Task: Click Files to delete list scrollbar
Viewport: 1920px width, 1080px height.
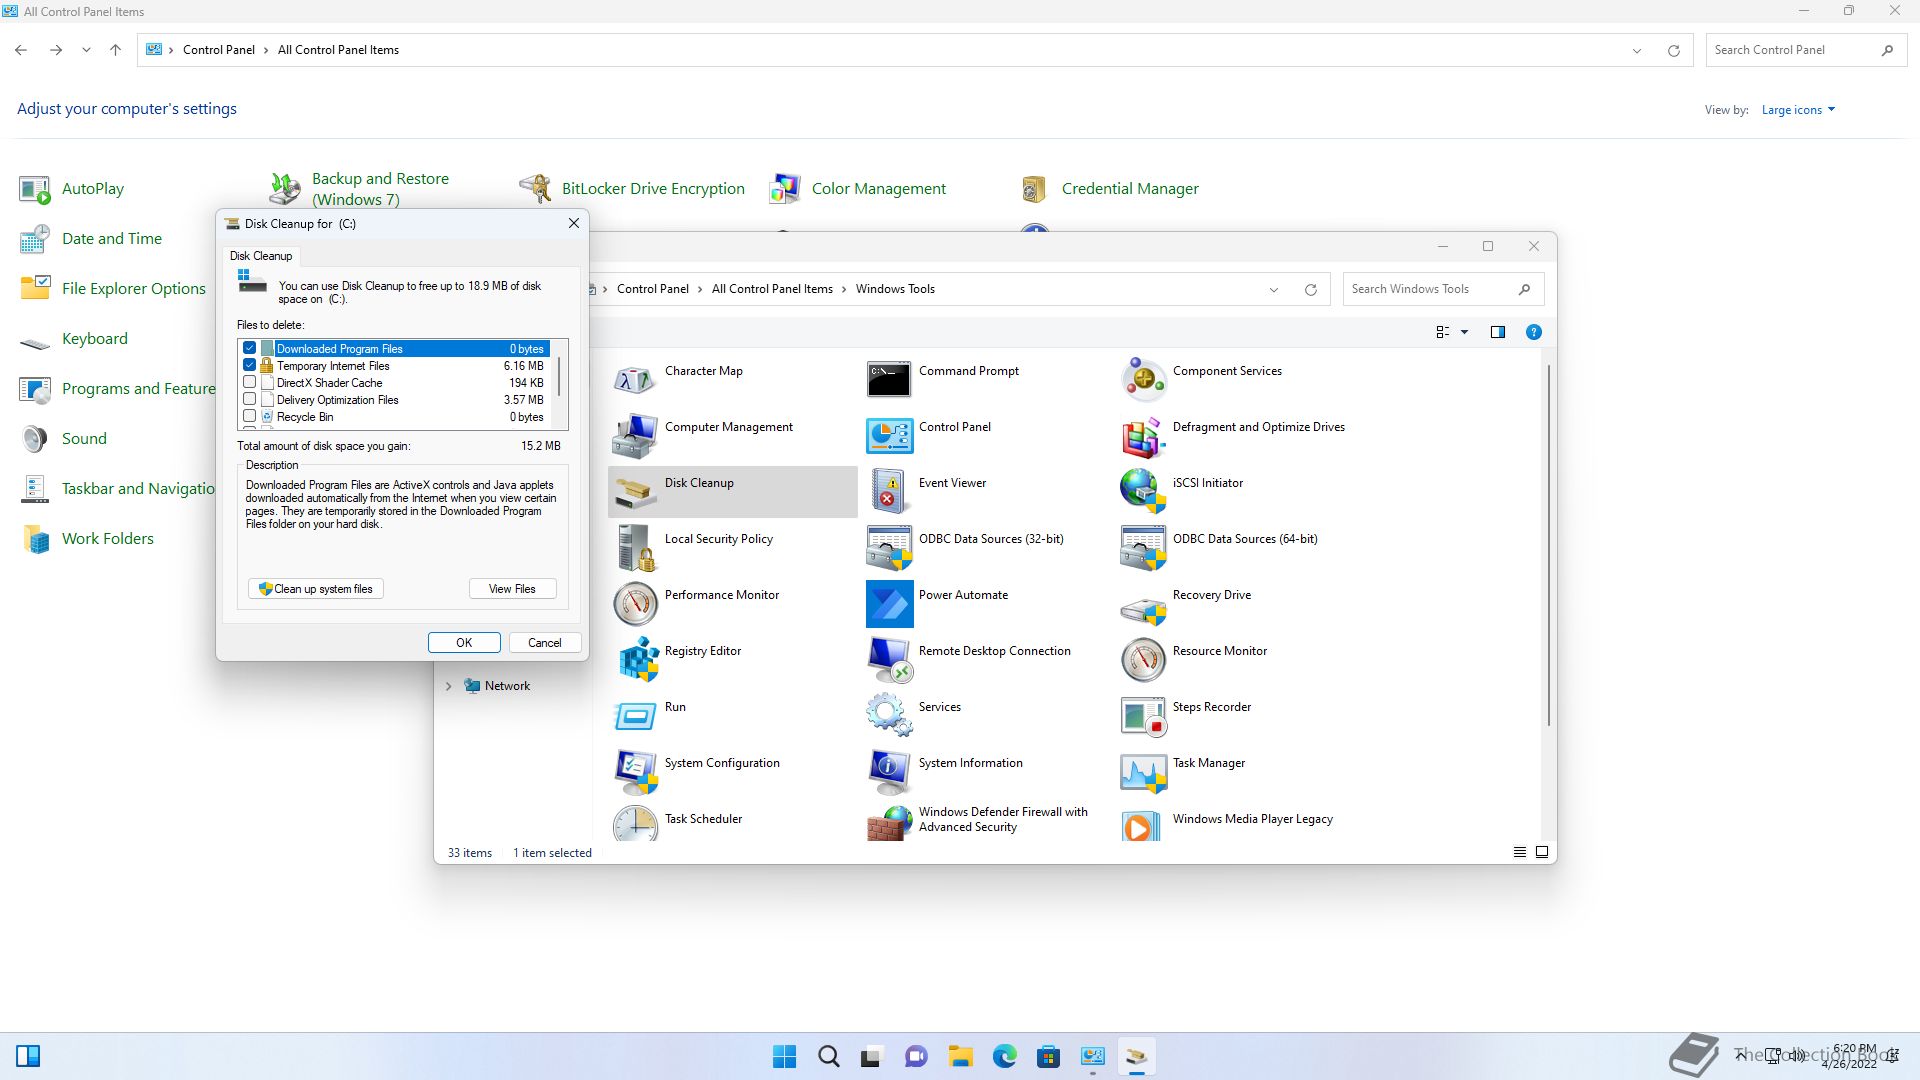Action: (559, 376)
